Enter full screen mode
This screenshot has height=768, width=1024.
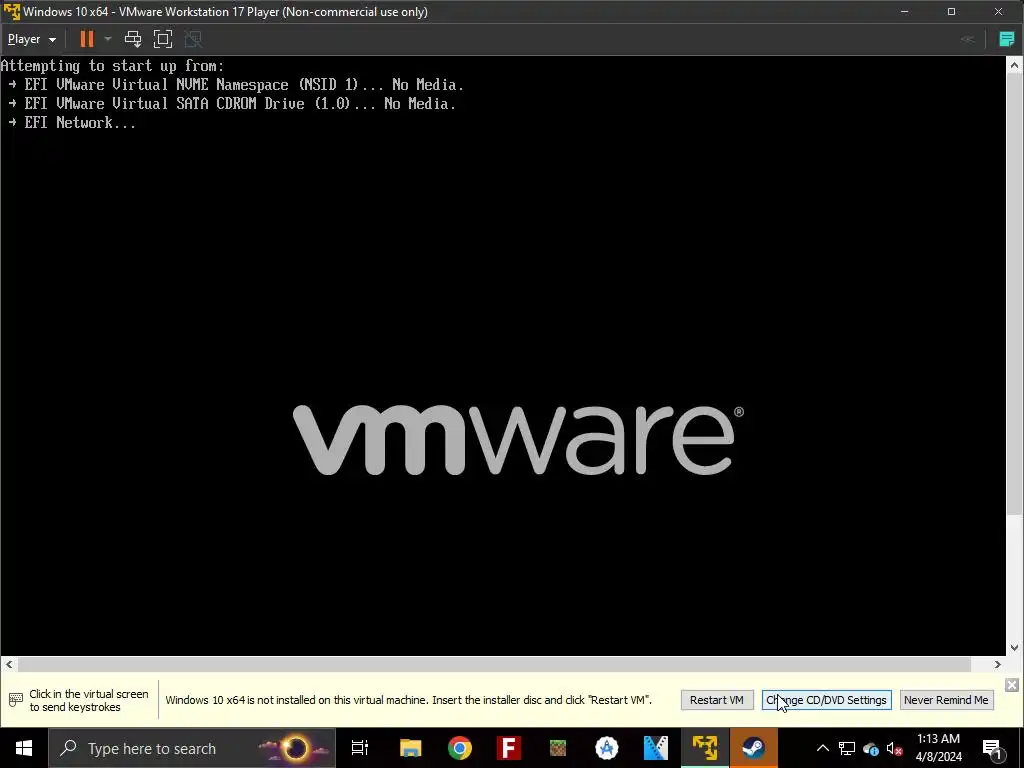click(x=163, y=39)
